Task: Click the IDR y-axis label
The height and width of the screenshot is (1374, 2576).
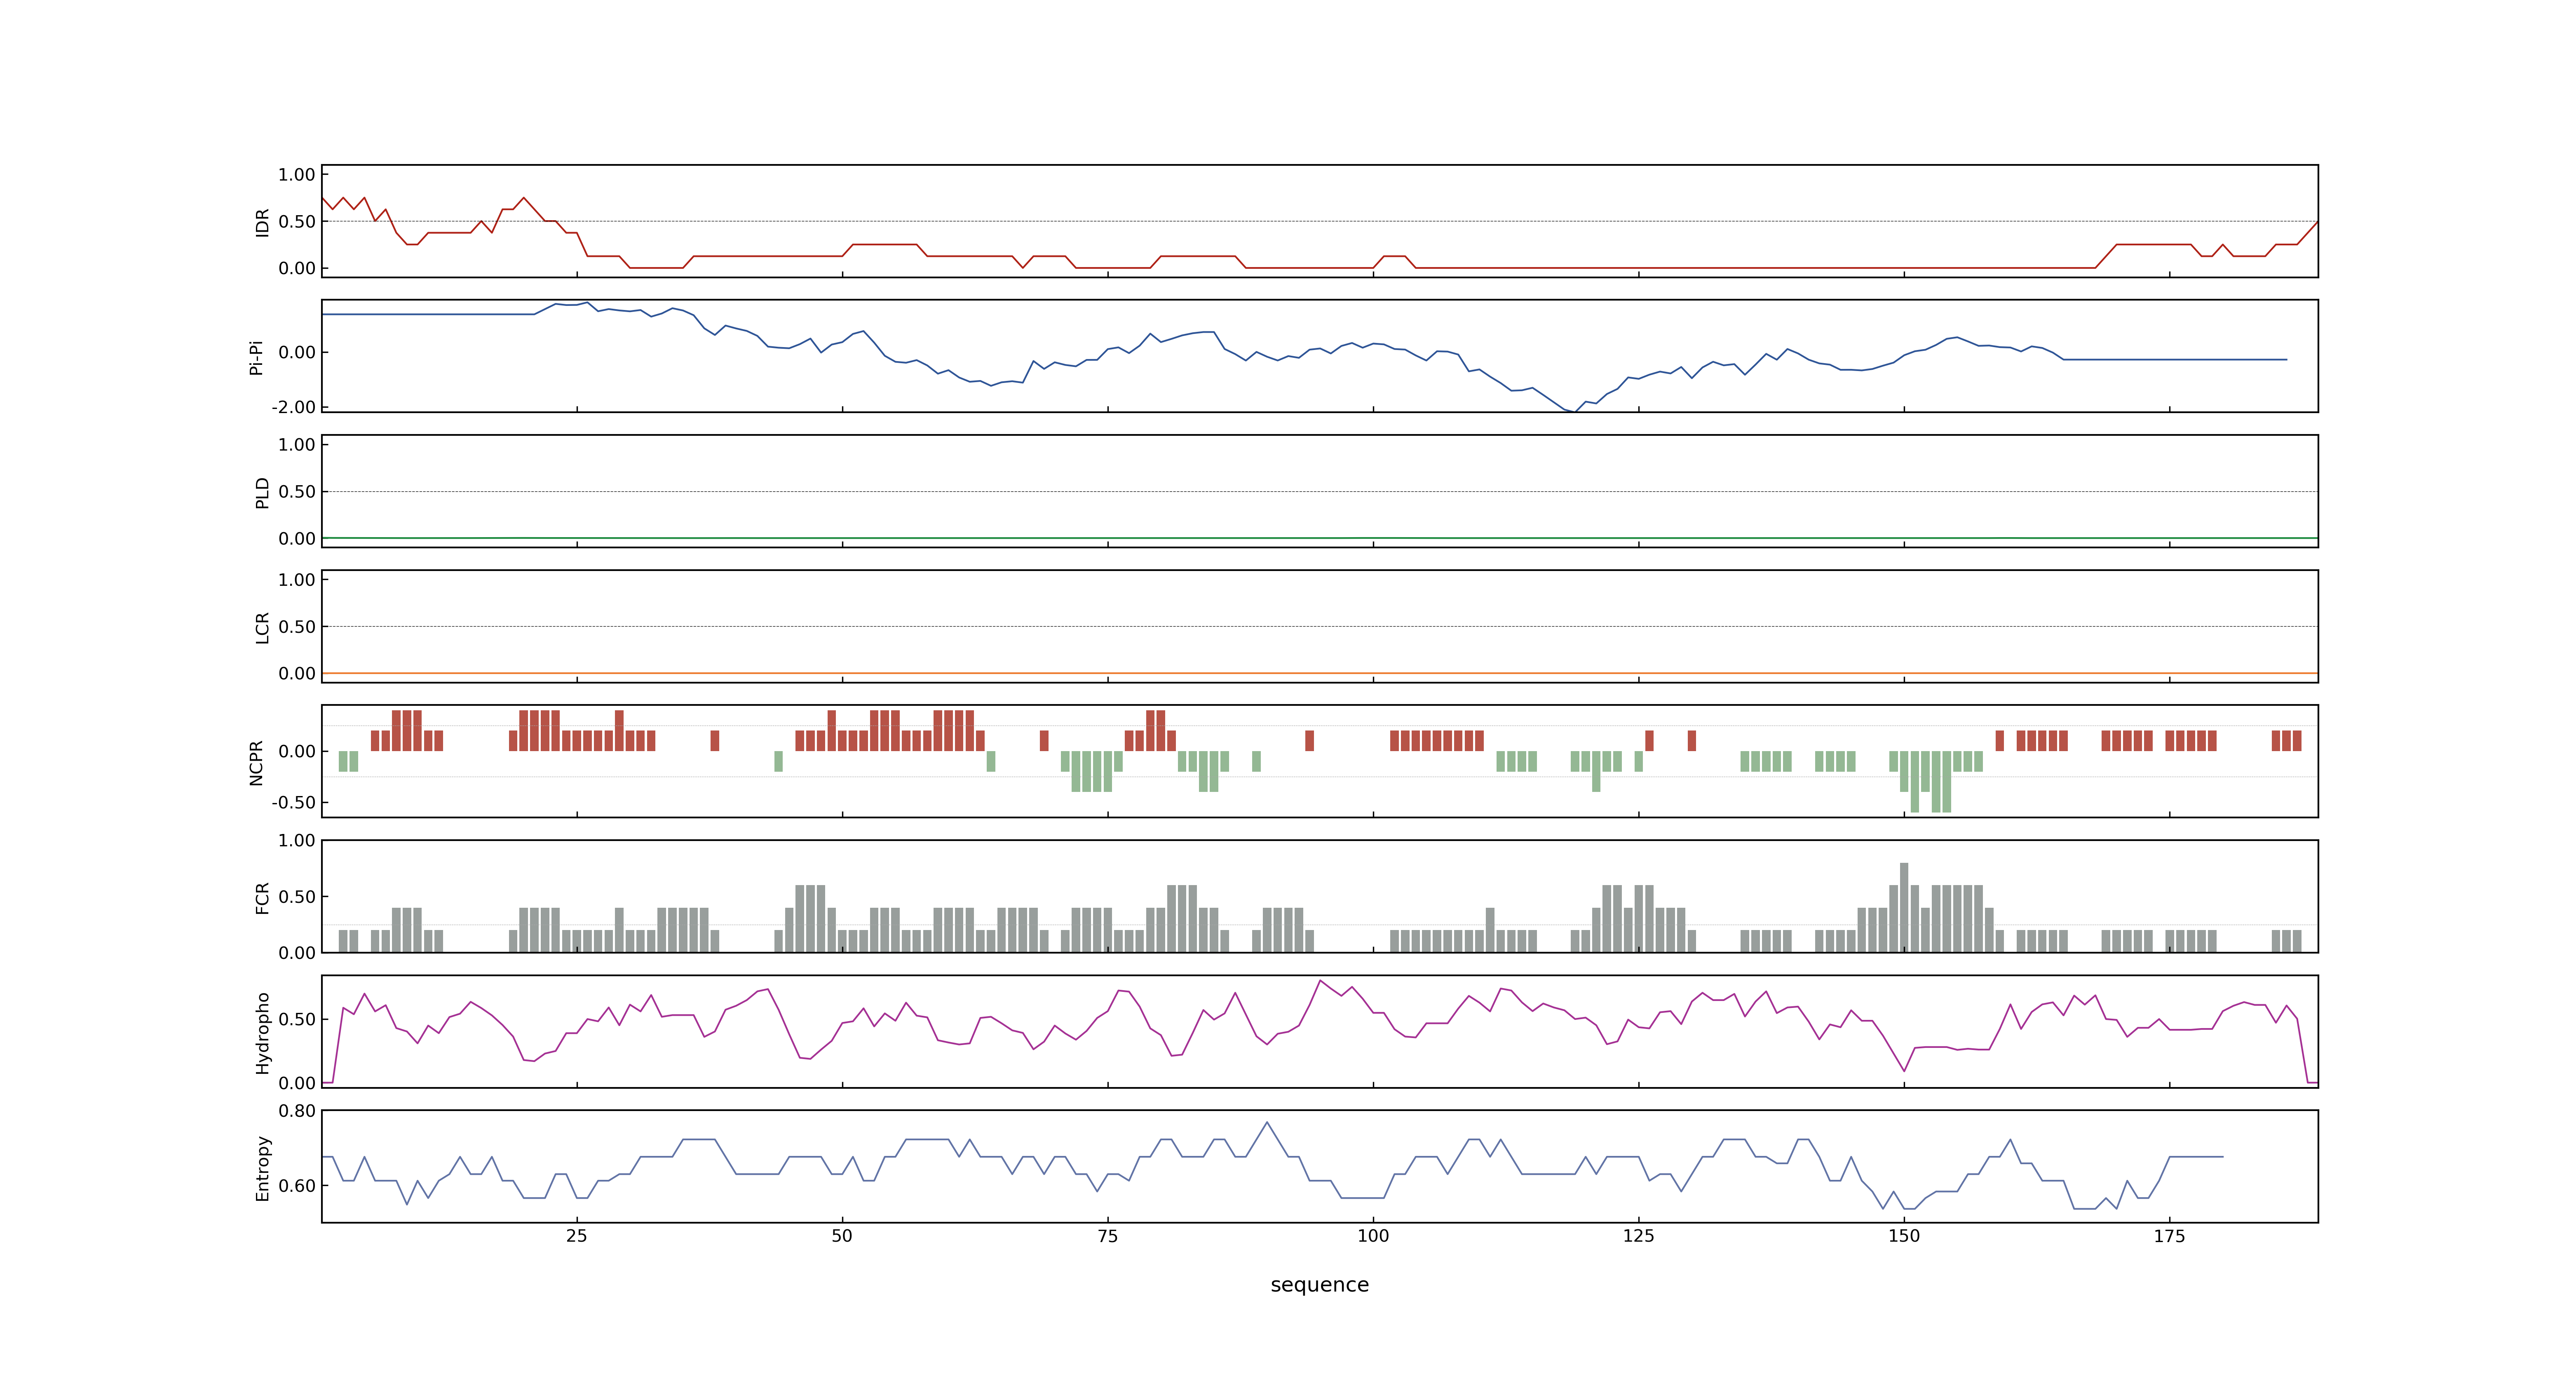Action: [262, 222]
